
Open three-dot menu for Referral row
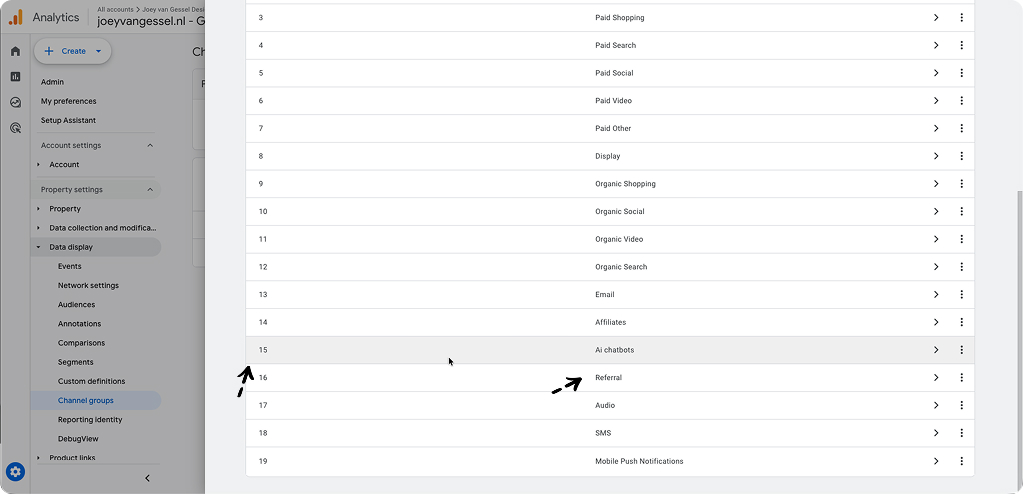961,378
